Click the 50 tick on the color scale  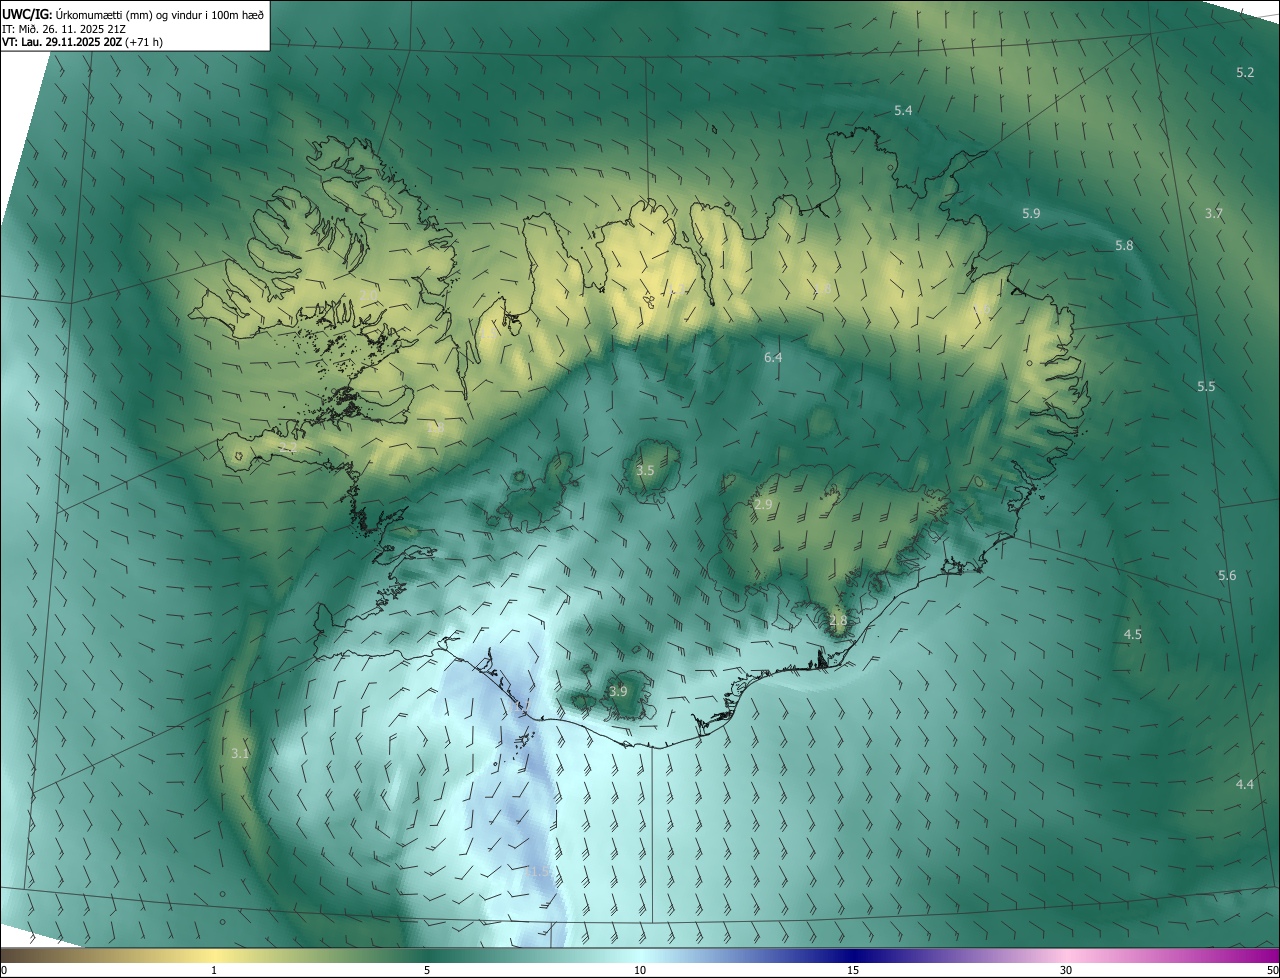point(1272,970)
